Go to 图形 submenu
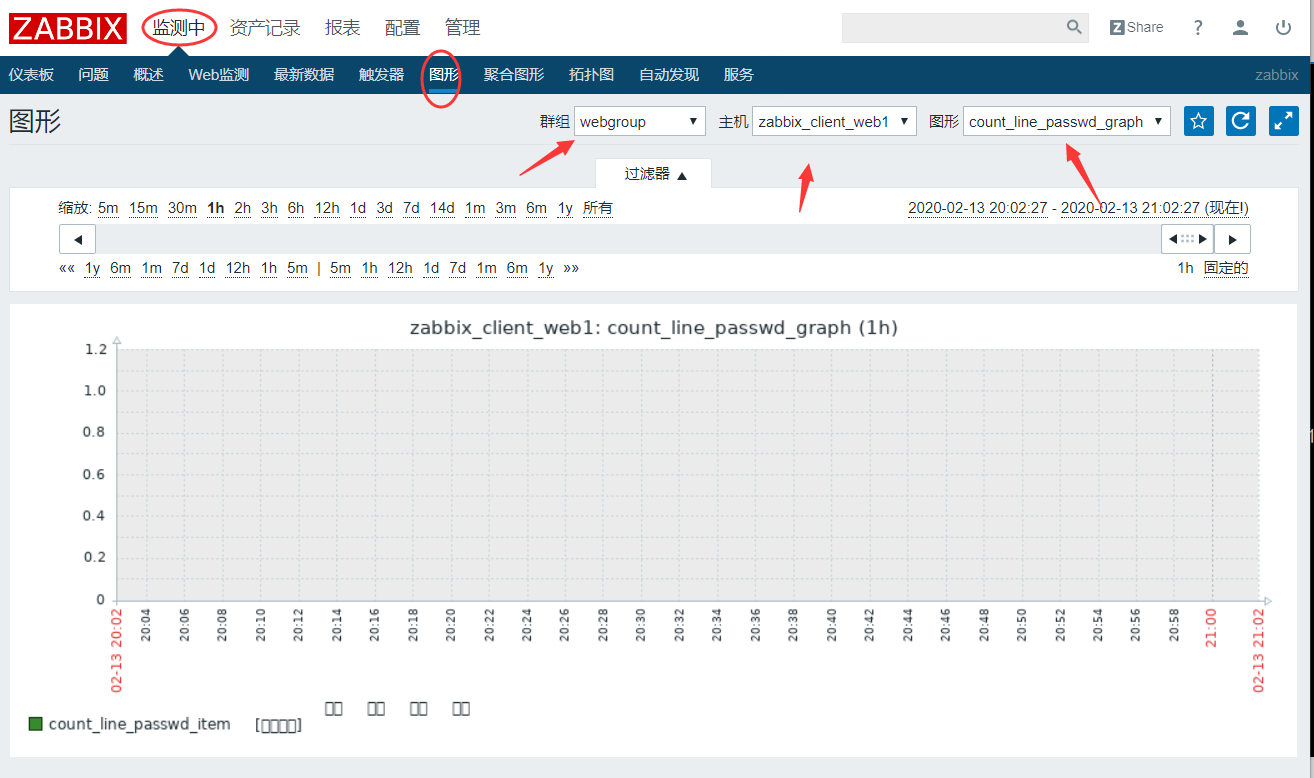This screenshot has height=778, width=1314. [x=444, y=75]
